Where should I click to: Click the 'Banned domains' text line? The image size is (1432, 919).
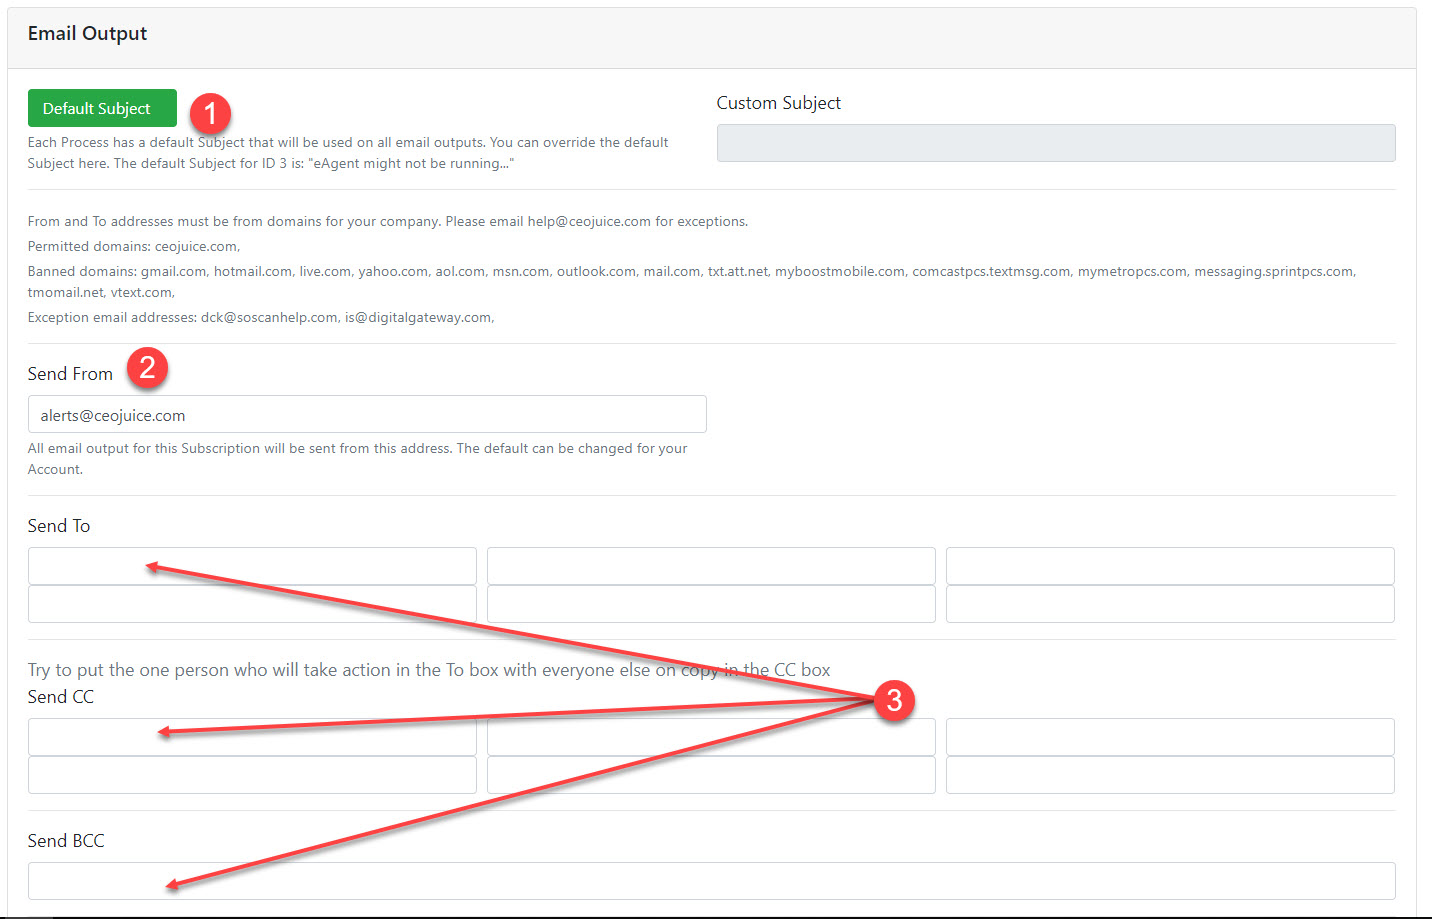pyautogui.click(x=692, y=281)
